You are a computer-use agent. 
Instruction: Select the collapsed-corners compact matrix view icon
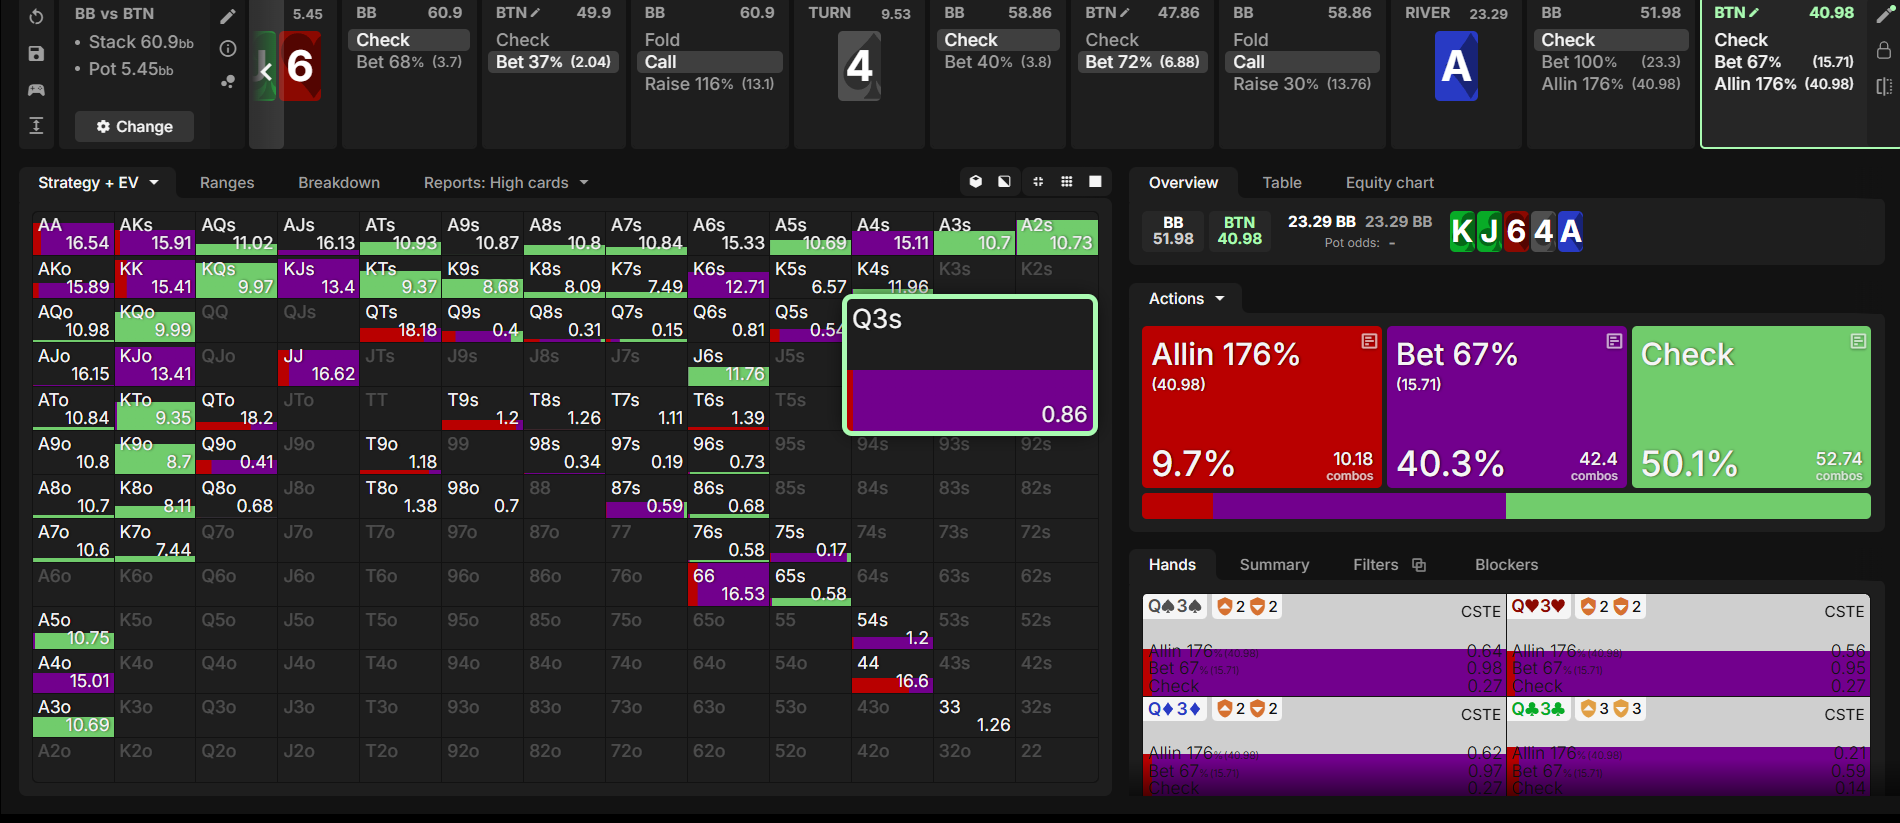(1038, 181)
